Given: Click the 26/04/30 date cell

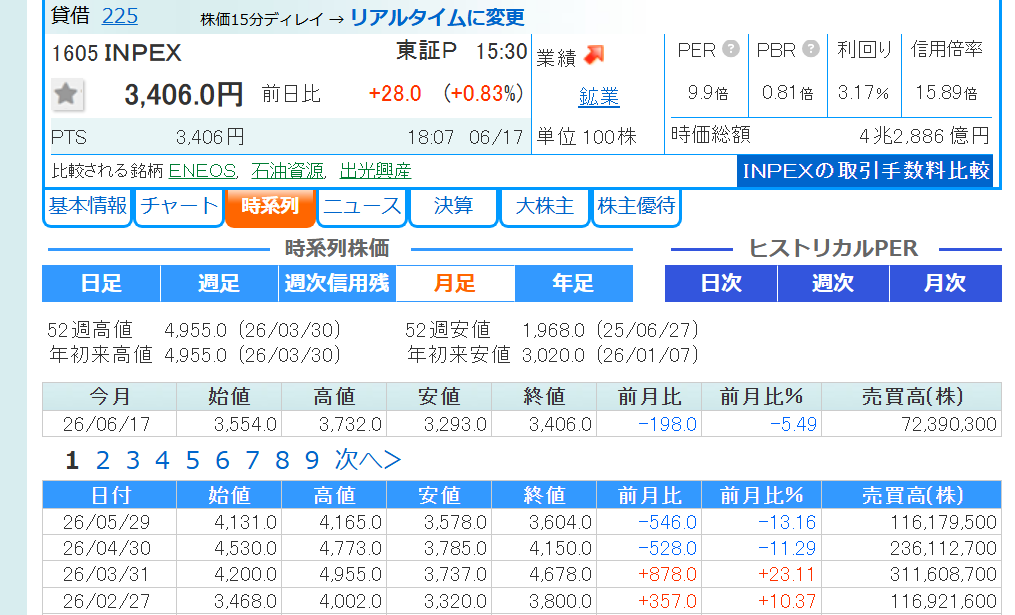Looking at the screenshot, I should (x=107, y=548).
